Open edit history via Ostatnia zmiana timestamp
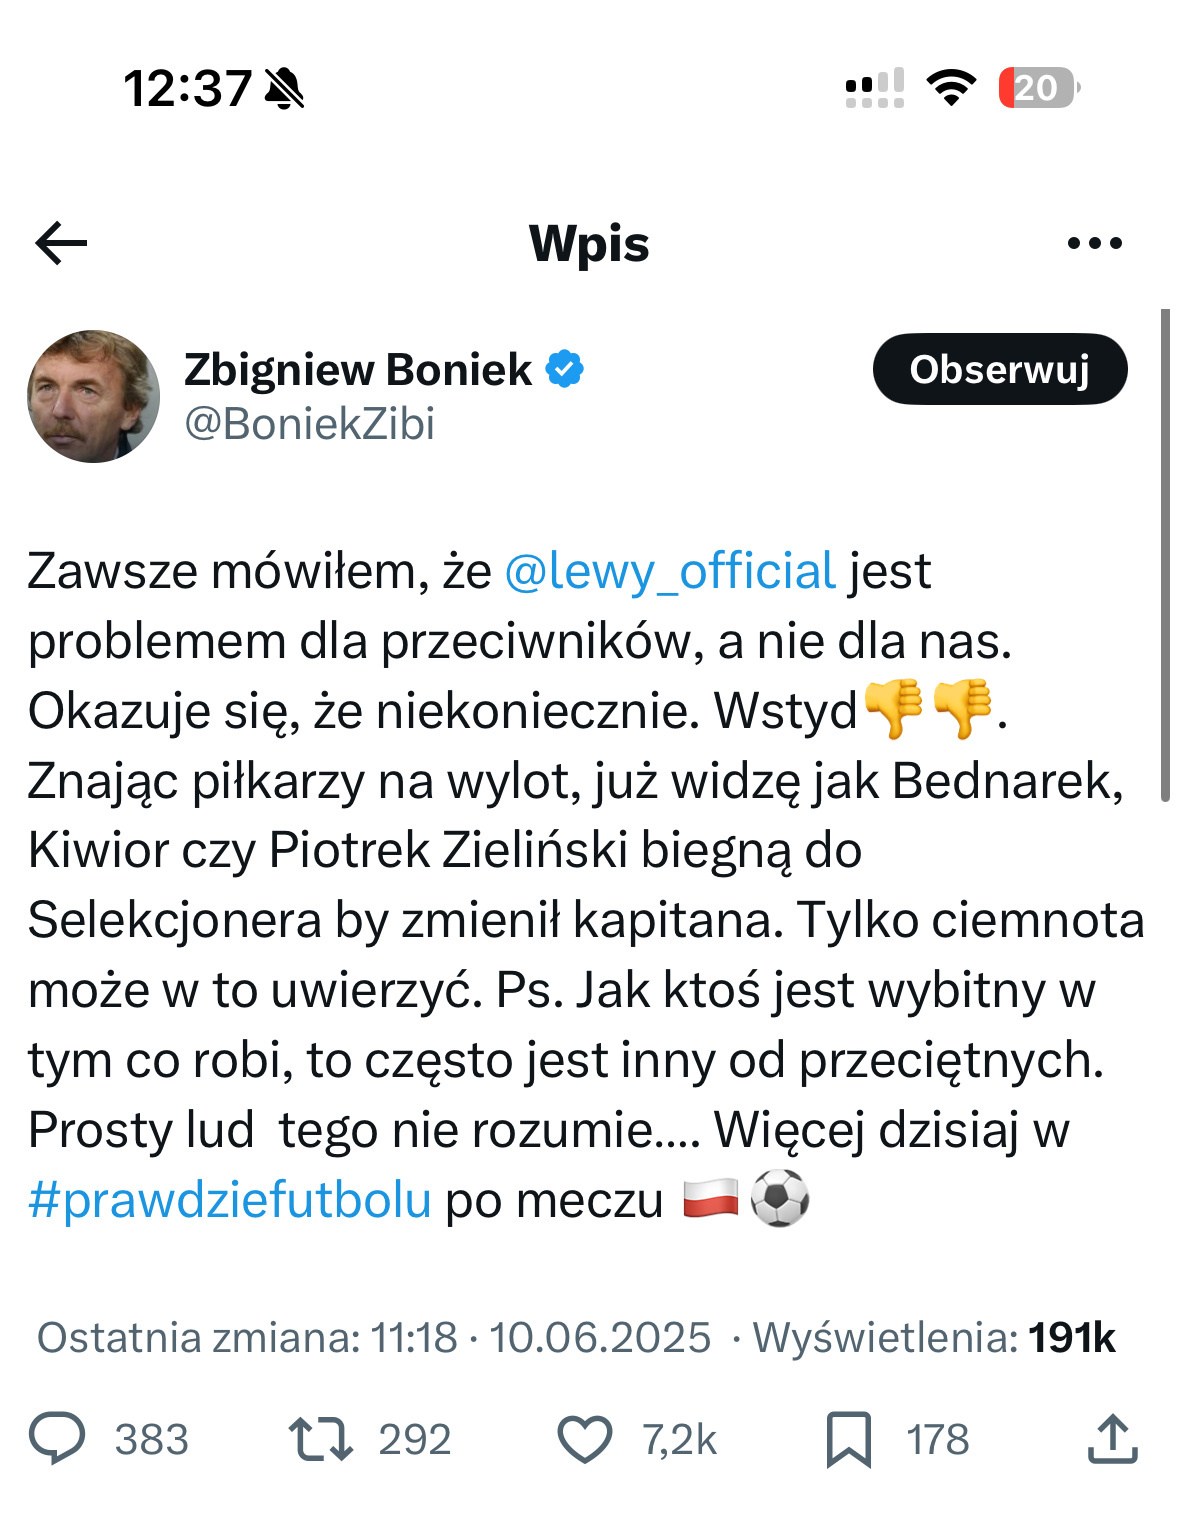 point(374,1337)
